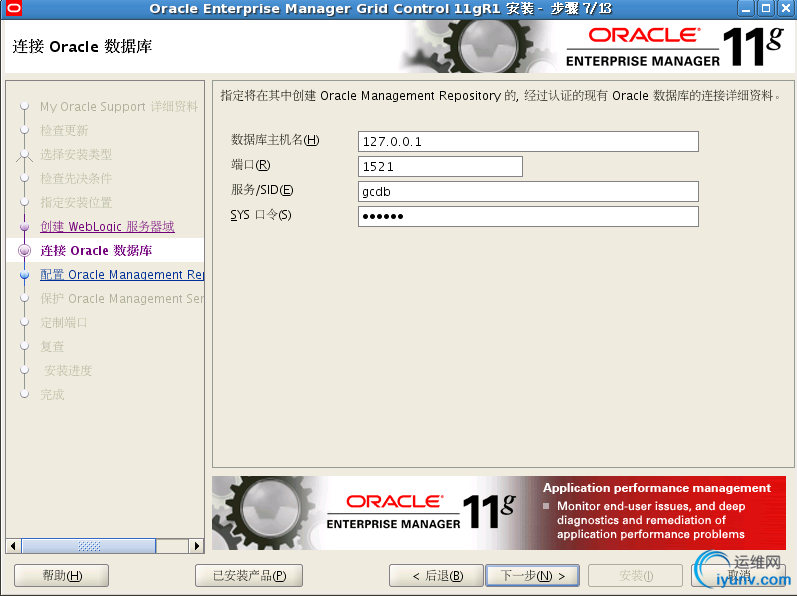
Task: Focus the Service/SID field containing gcdb
Action: click(x=528, y=192)
